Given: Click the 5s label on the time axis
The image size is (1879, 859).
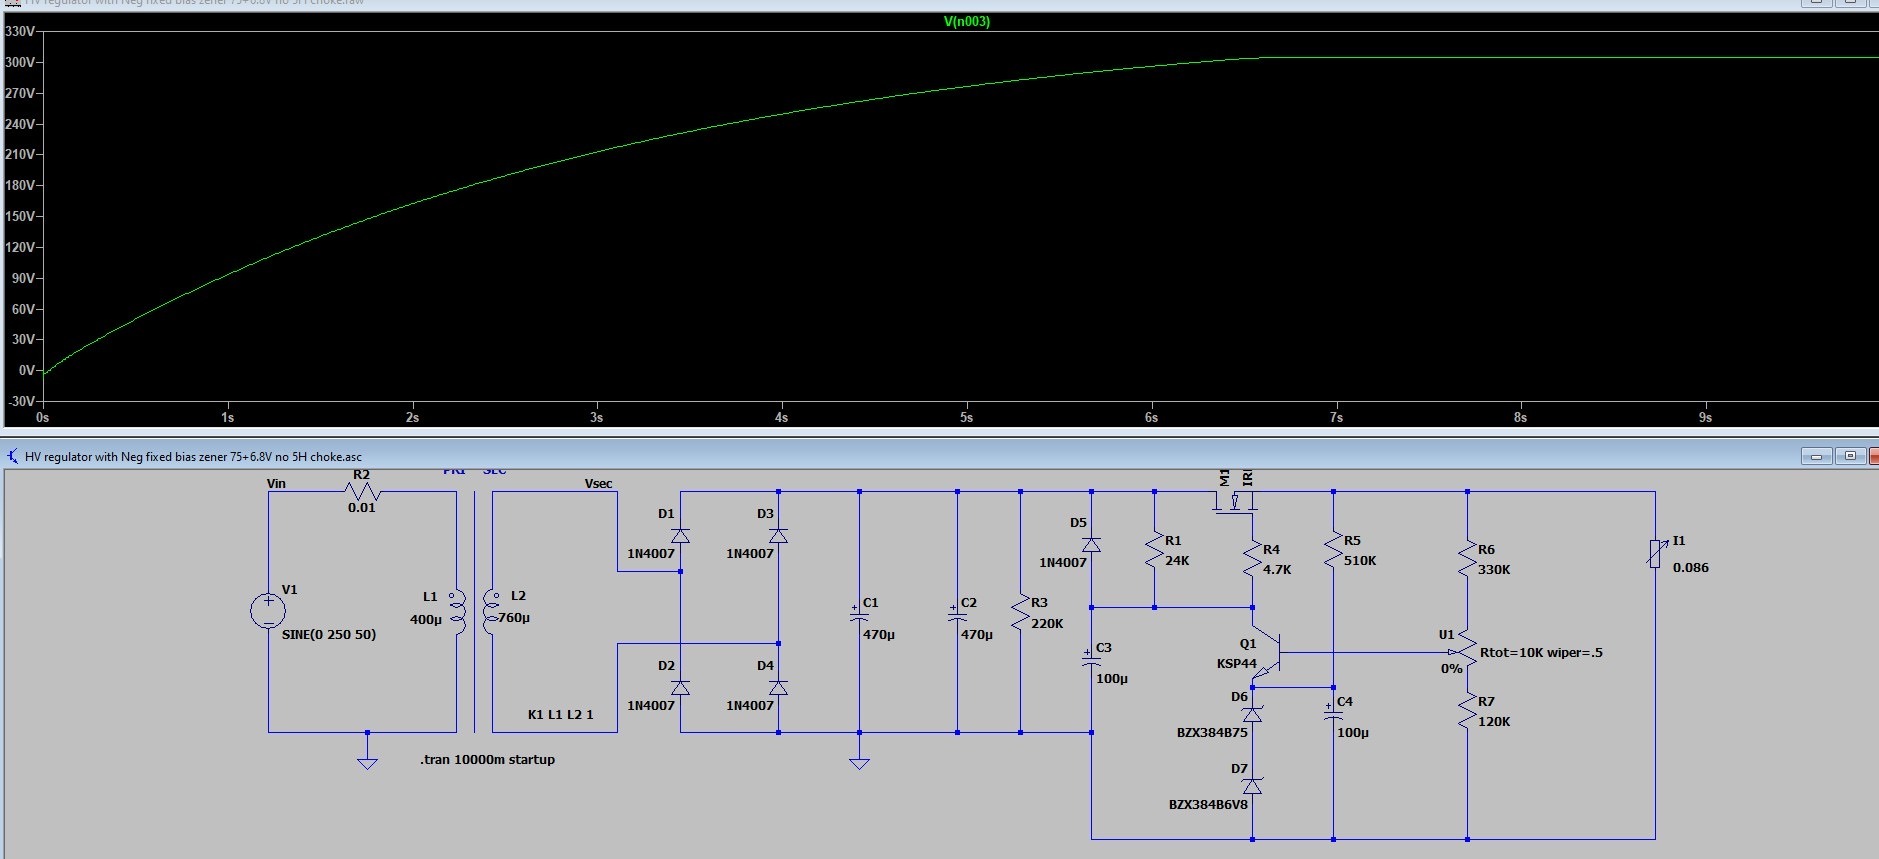Looking at the screenshot, I should 966,418.
